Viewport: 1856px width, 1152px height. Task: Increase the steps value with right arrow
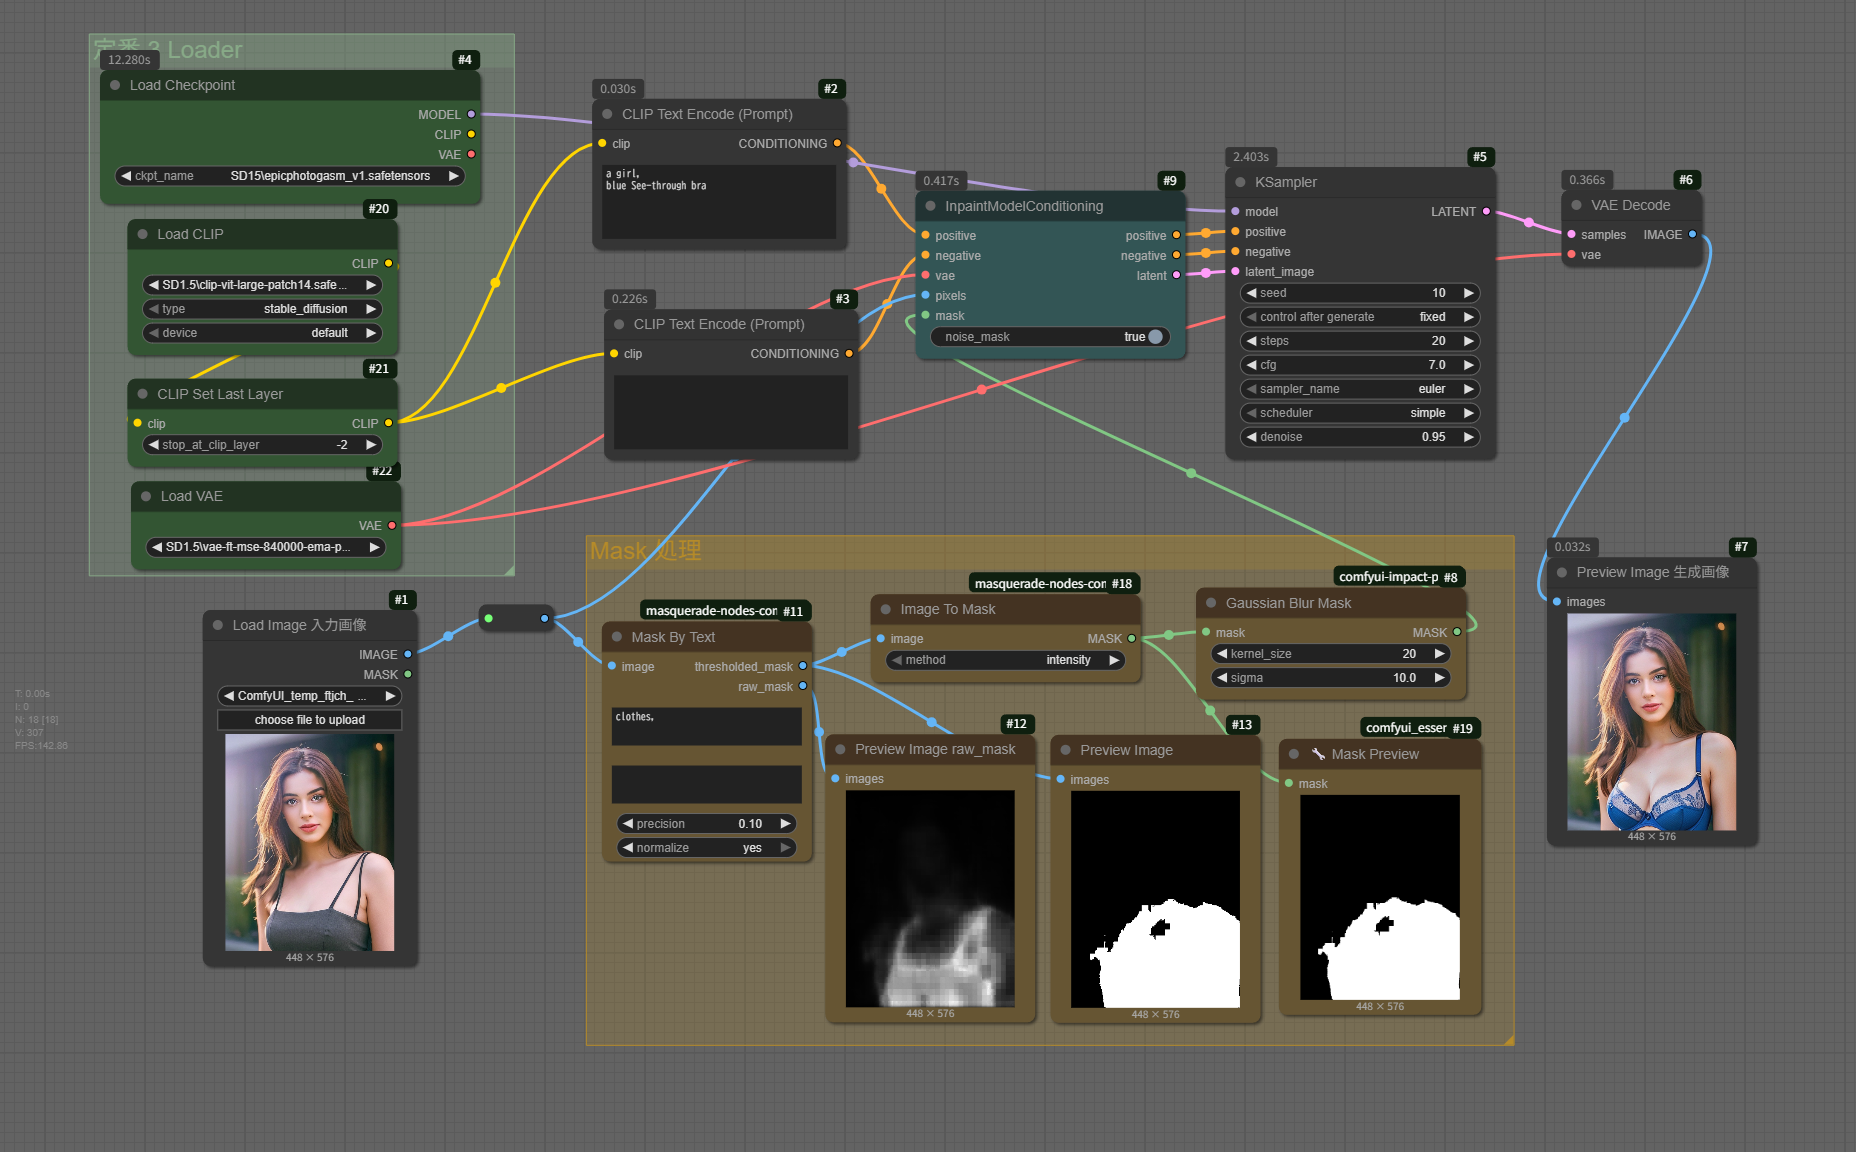pos(1468,341)
